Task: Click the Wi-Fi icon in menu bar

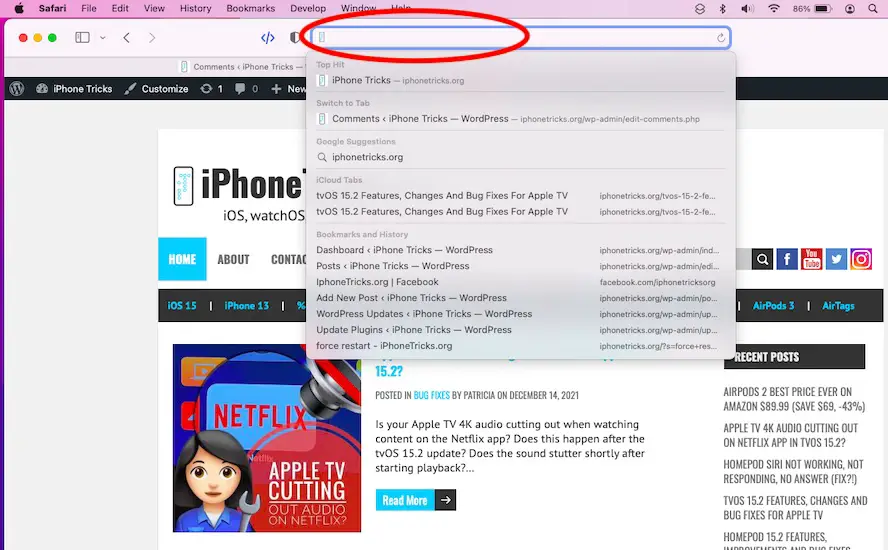Action: point(774,8)
